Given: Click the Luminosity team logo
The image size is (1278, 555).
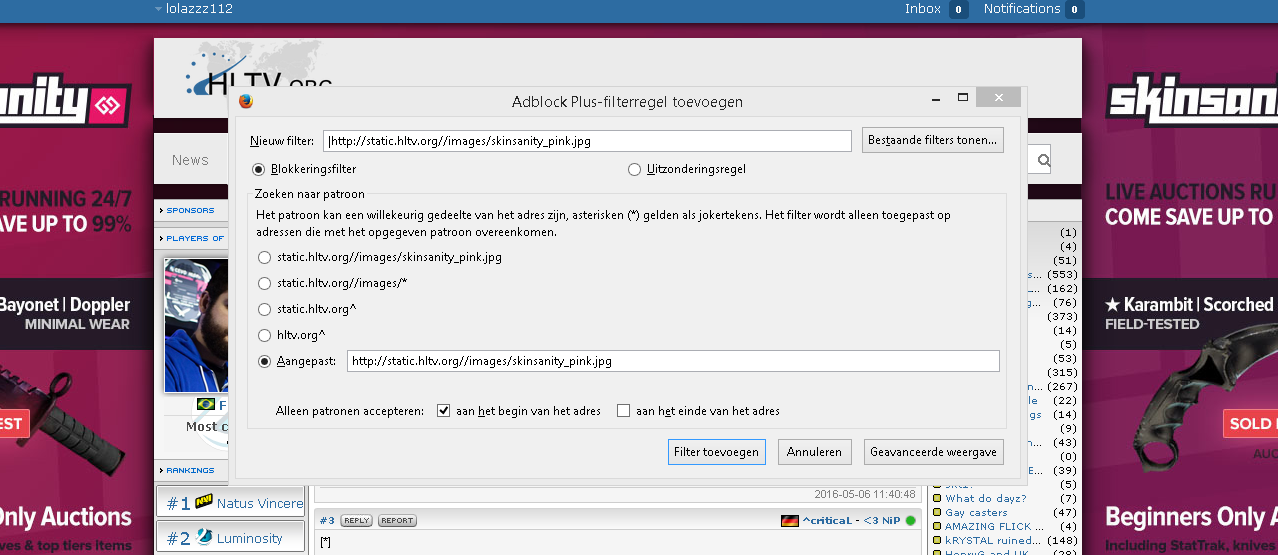Looking at the screenshot, I should 205,537.
